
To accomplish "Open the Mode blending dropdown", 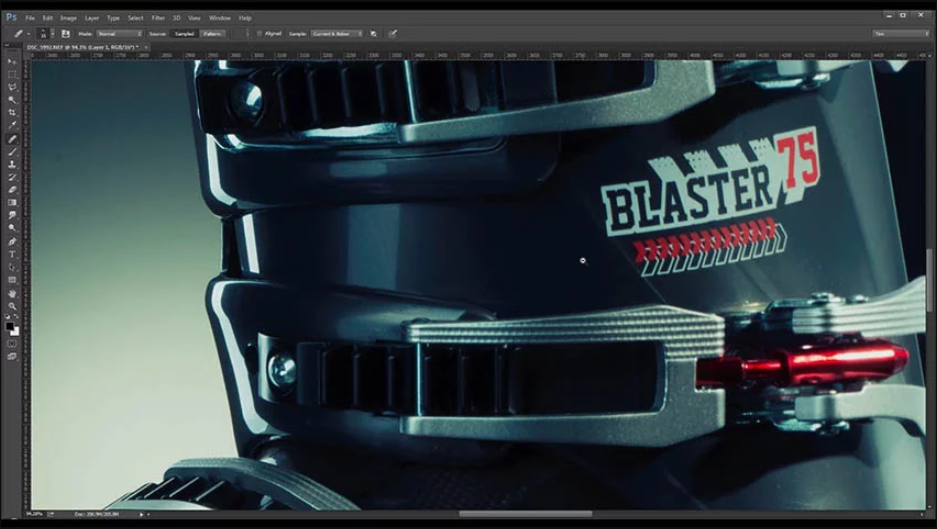I will point(119,34).
